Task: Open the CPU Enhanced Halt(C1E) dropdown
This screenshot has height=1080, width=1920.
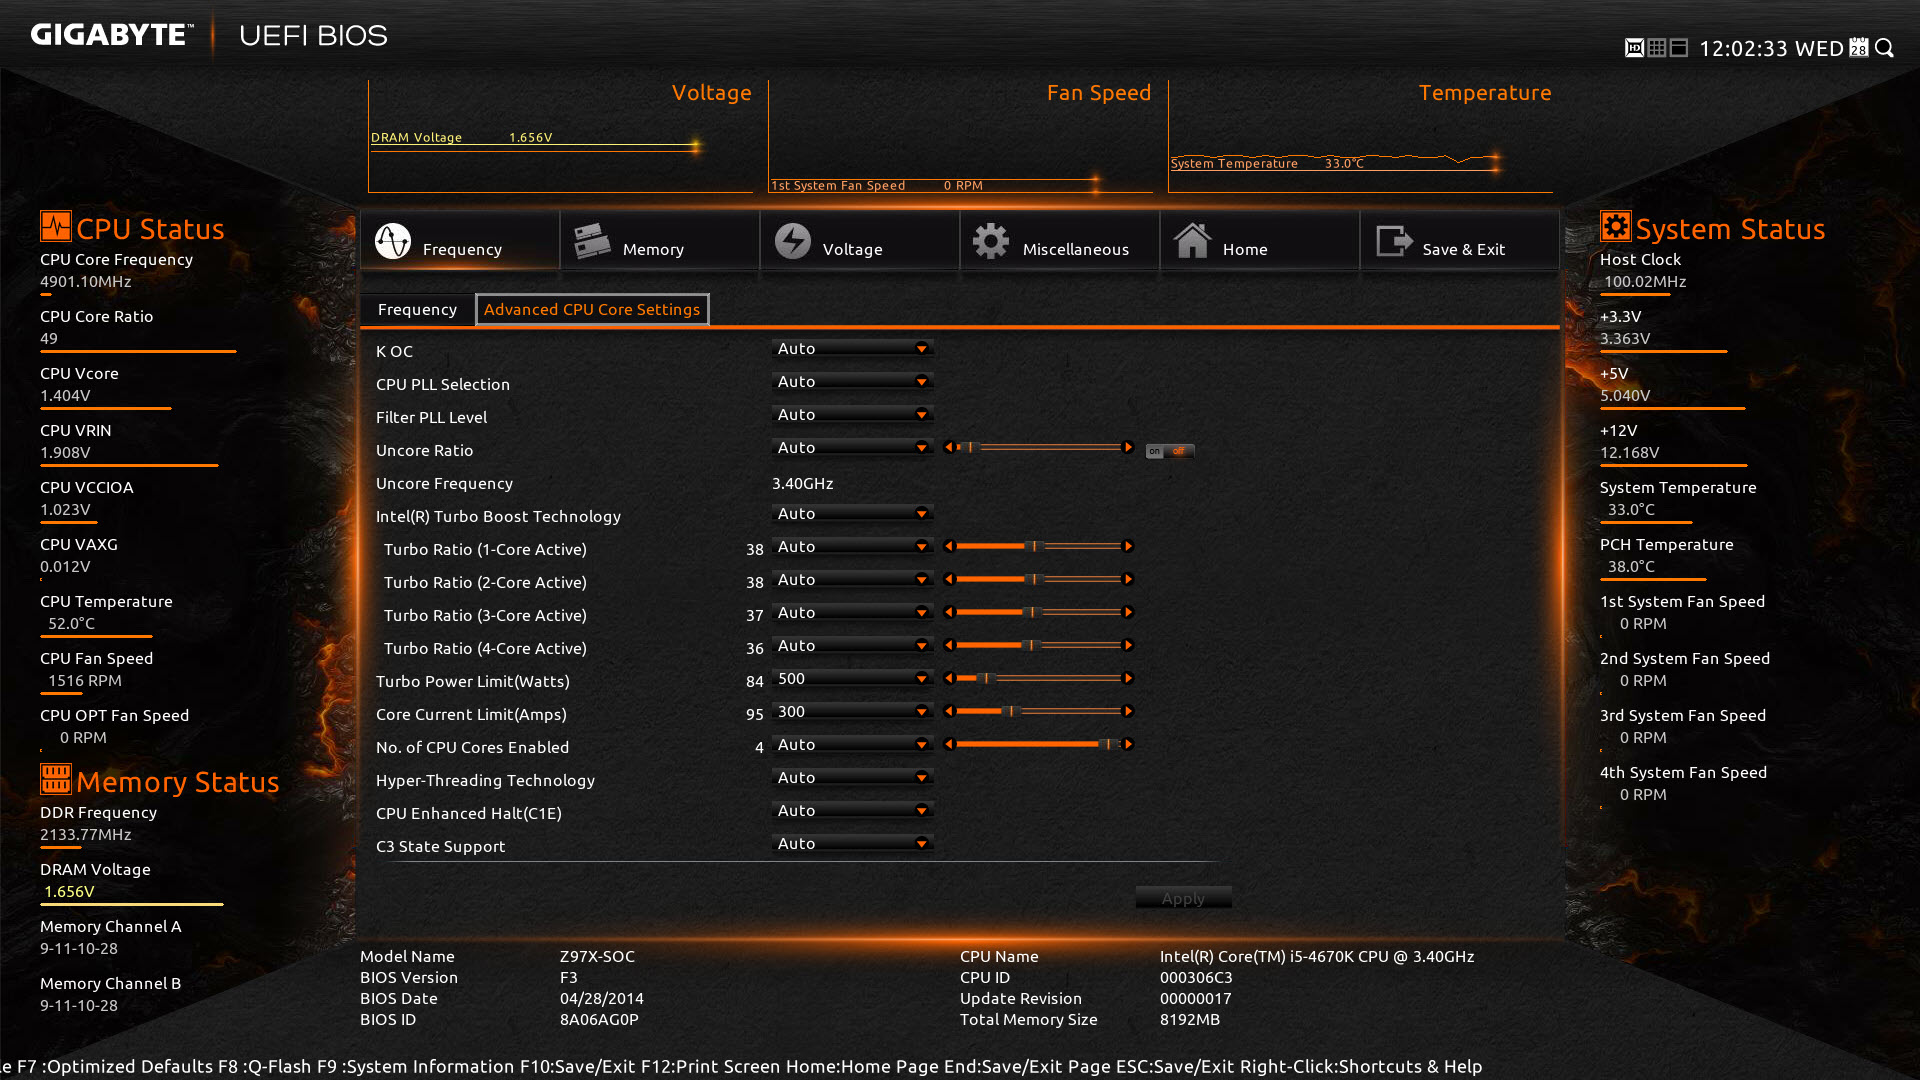Action: pos(852,810)
